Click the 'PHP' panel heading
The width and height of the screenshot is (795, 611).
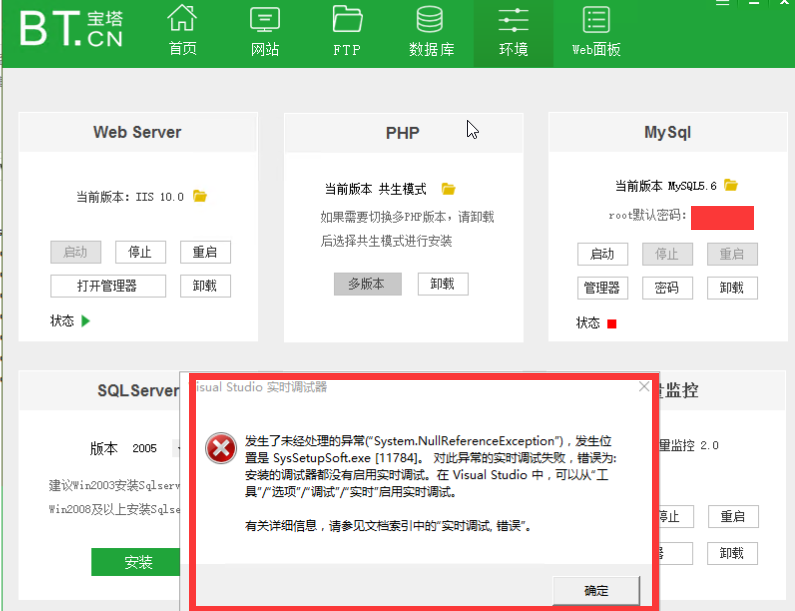point(403,133)
